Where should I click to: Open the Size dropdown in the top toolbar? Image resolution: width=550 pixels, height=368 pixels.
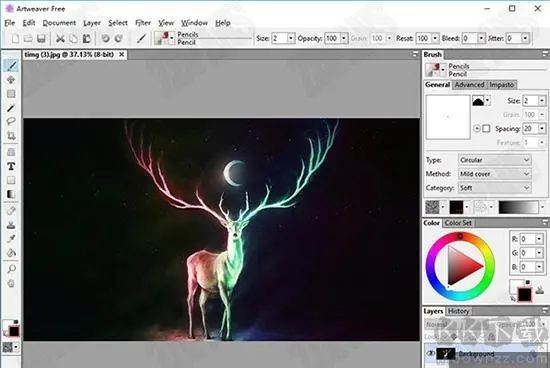coord(291,38)
